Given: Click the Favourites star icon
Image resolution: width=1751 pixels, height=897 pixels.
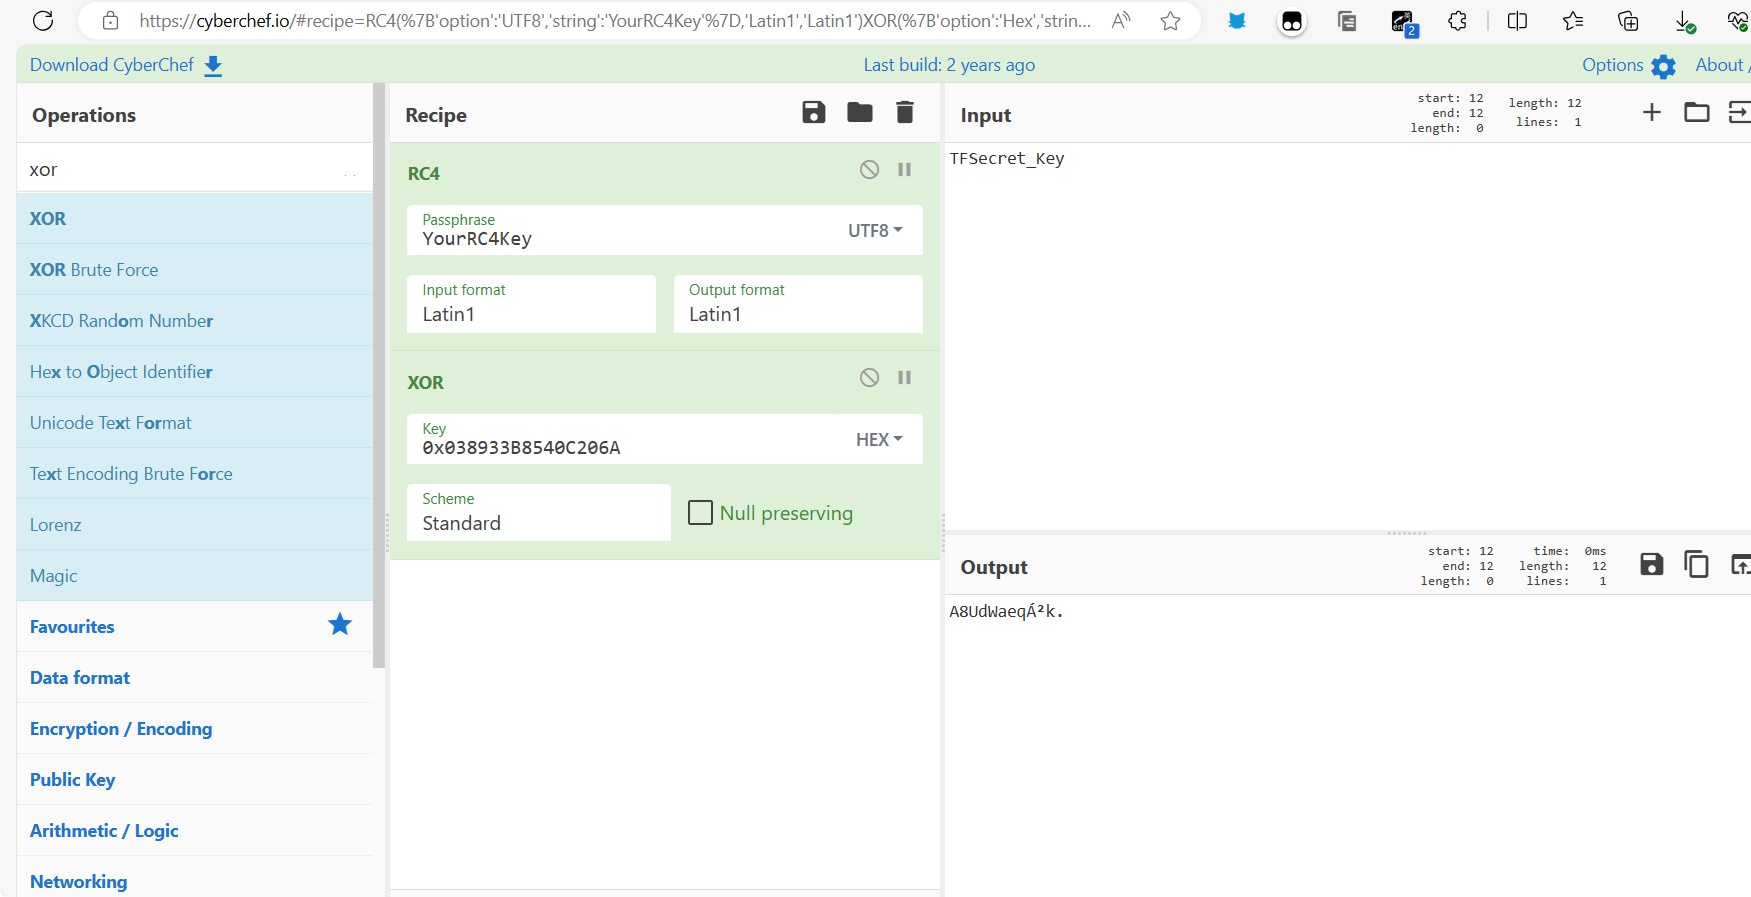Looking at the screenshot, I should (340, 624).
